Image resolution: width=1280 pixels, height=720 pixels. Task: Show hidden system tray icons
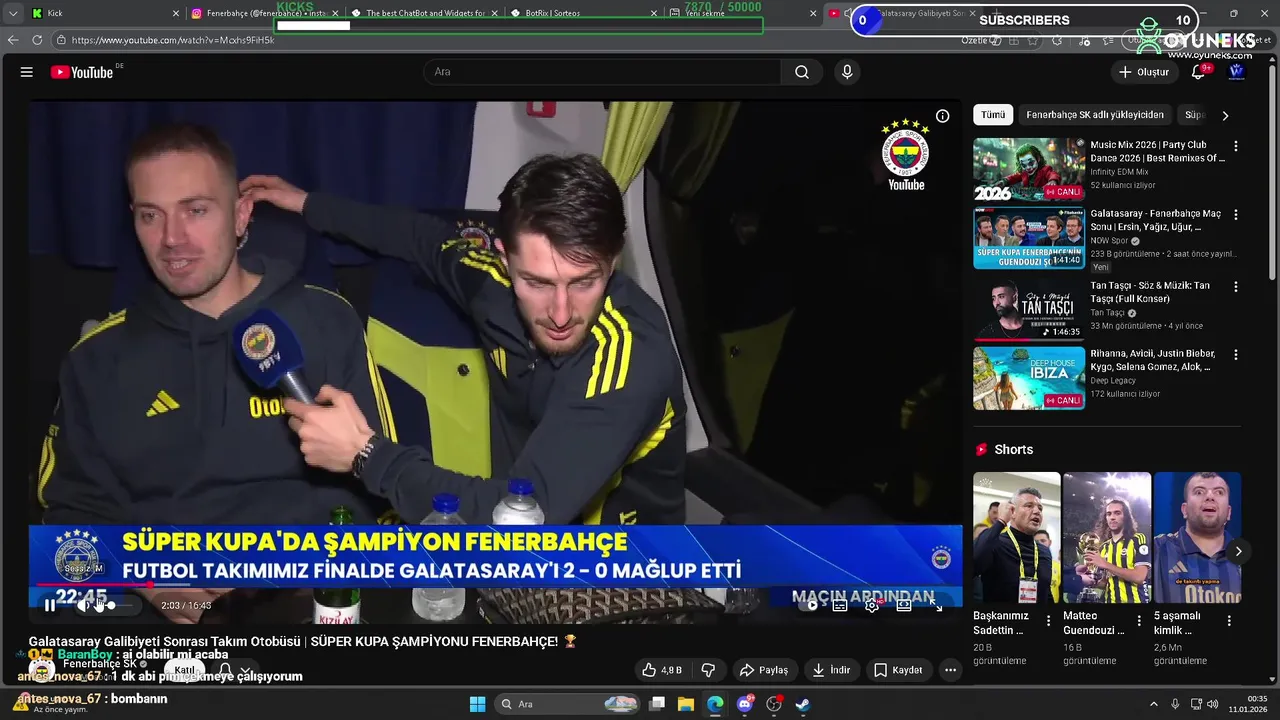click(1153, 704)
